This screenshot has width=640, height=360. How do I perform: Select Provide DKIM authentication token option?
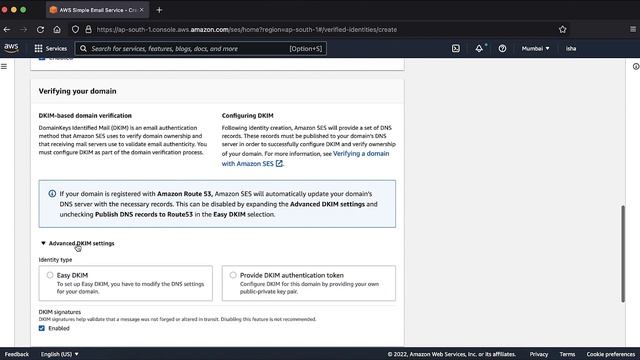pos(233,275)
